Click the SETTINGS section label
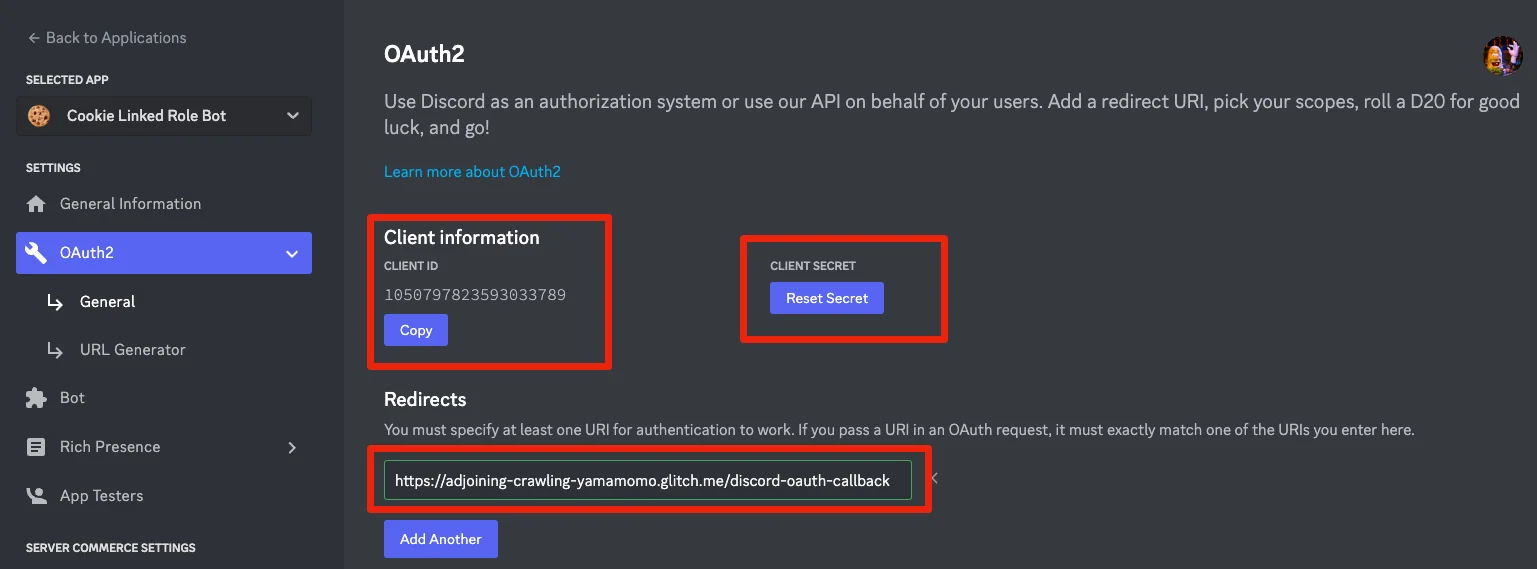The width and height of the screenshot is (1537, 569). tap(53, 168)
